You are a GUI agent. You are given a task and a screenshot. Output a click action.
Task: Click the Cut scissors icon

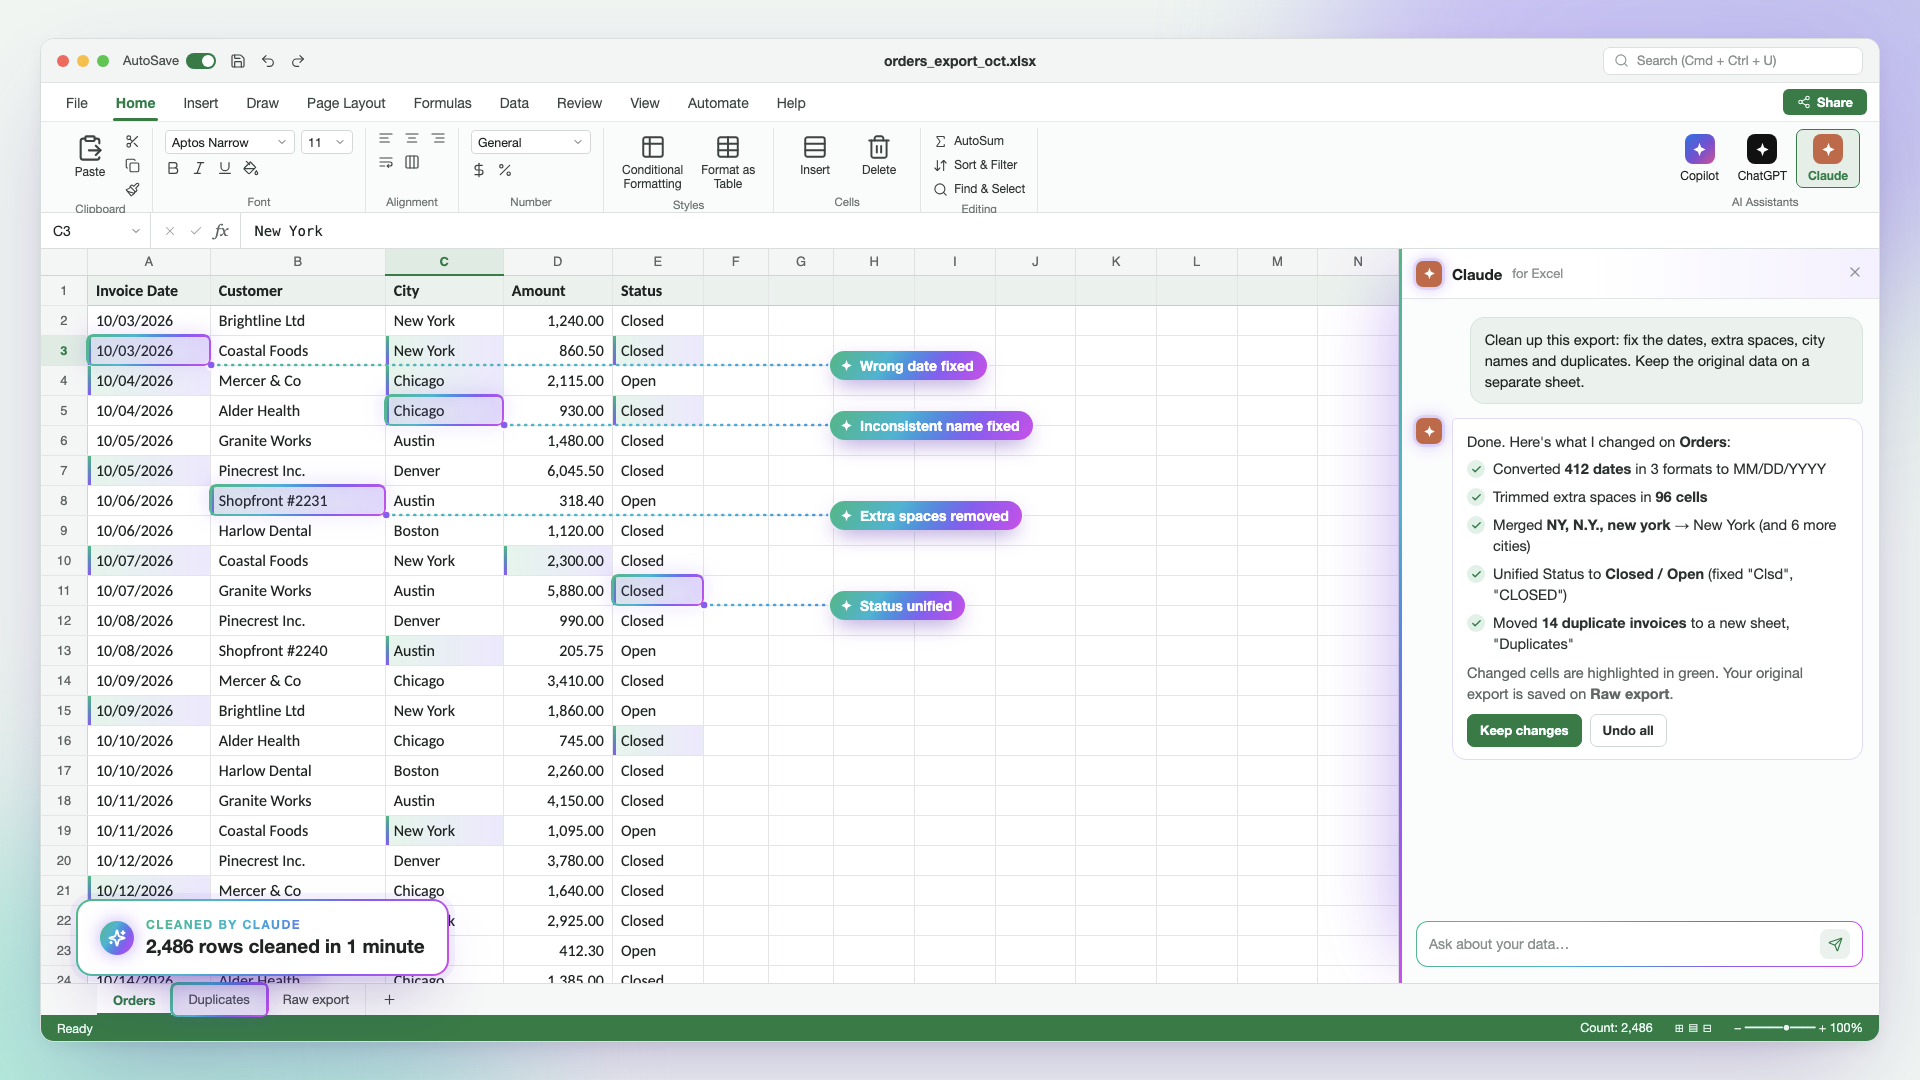pos(132,142)
